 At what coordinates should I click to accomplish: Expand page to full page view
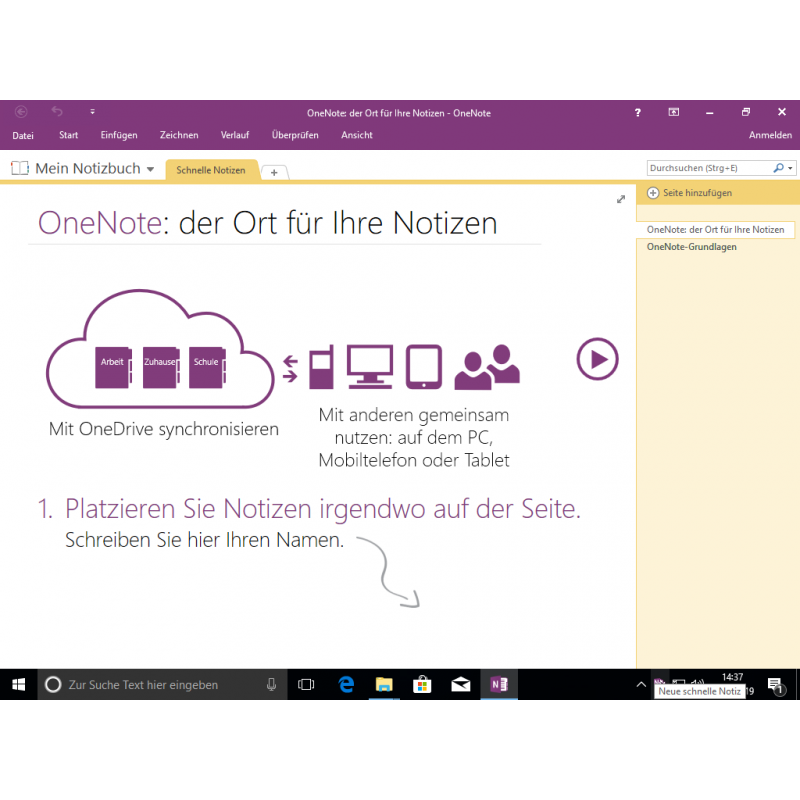[x=621, y=200]
